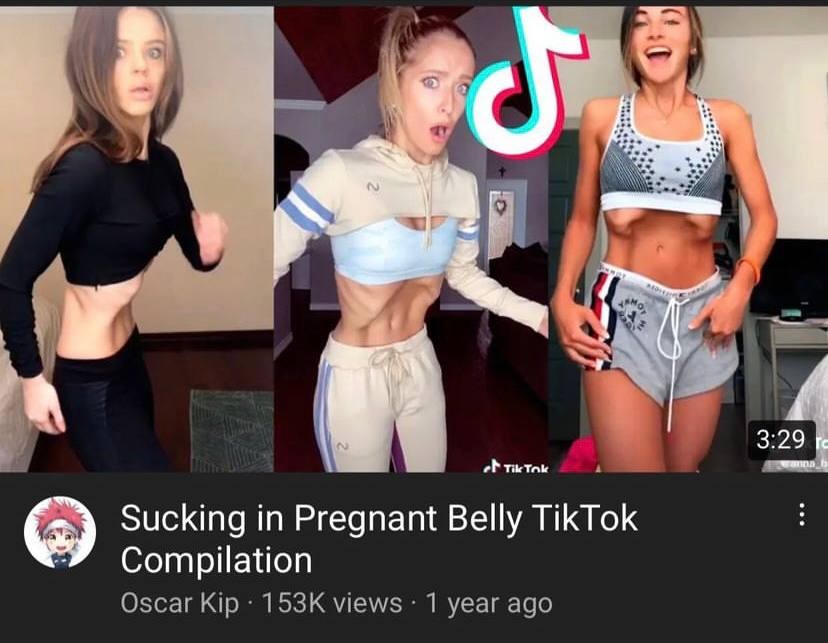This screenshot has width=828, height=643.
Task: Tap the 'Oscar Kip' channel name
Action: [x=180, y=603]
